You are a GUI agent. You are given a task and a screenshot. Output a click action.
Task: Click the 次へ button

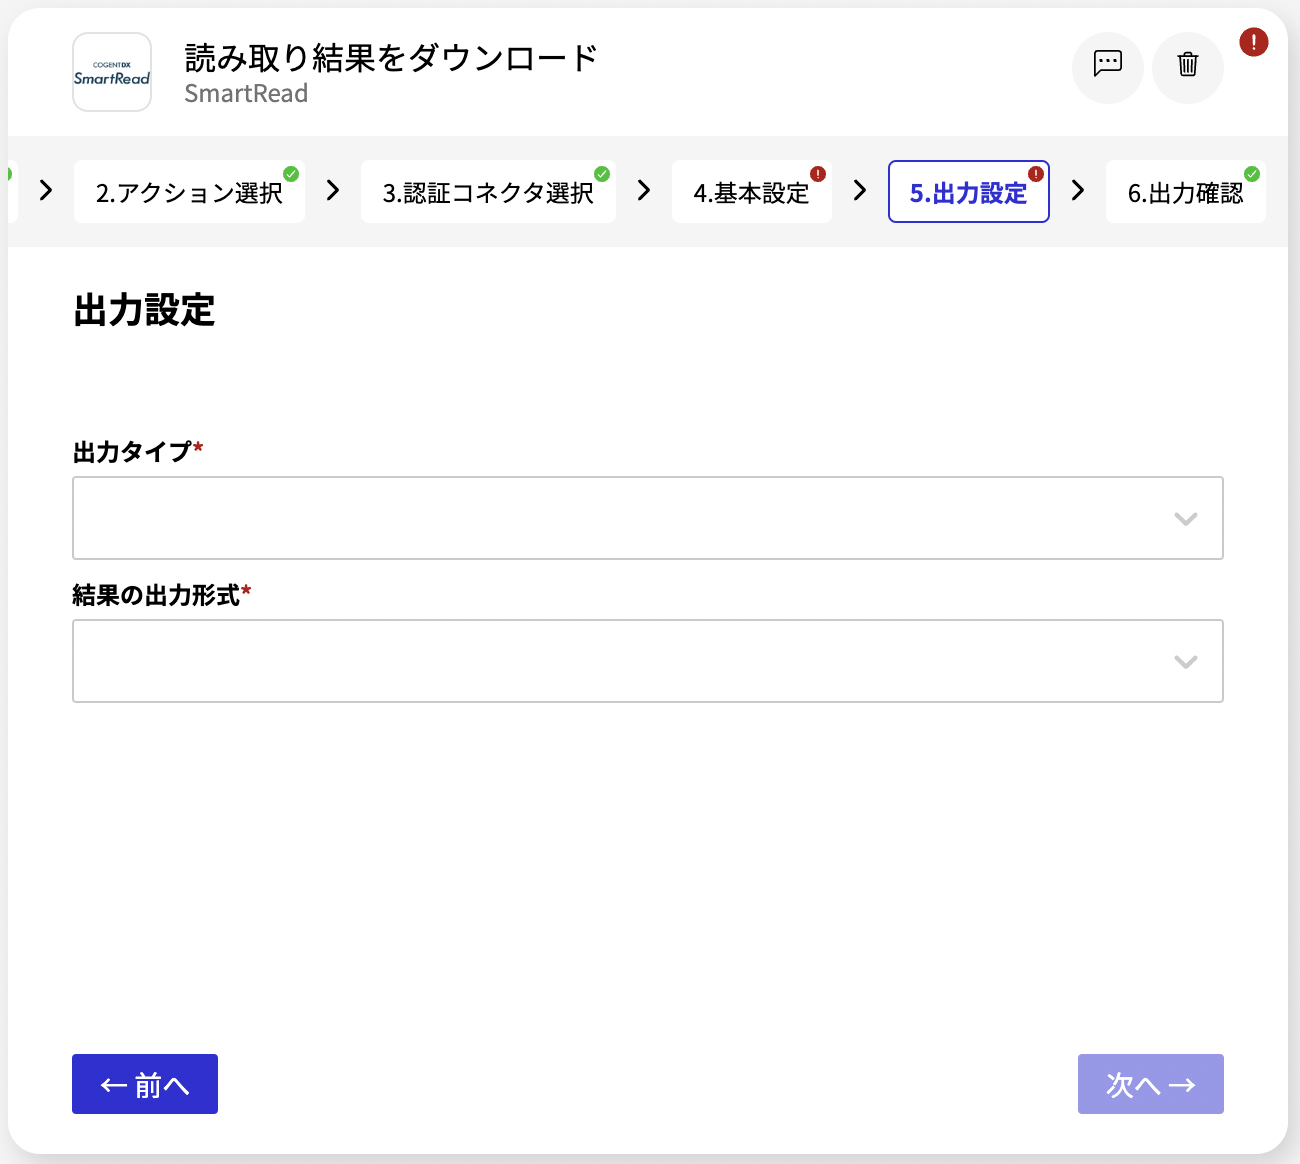pos(1150,1084)
